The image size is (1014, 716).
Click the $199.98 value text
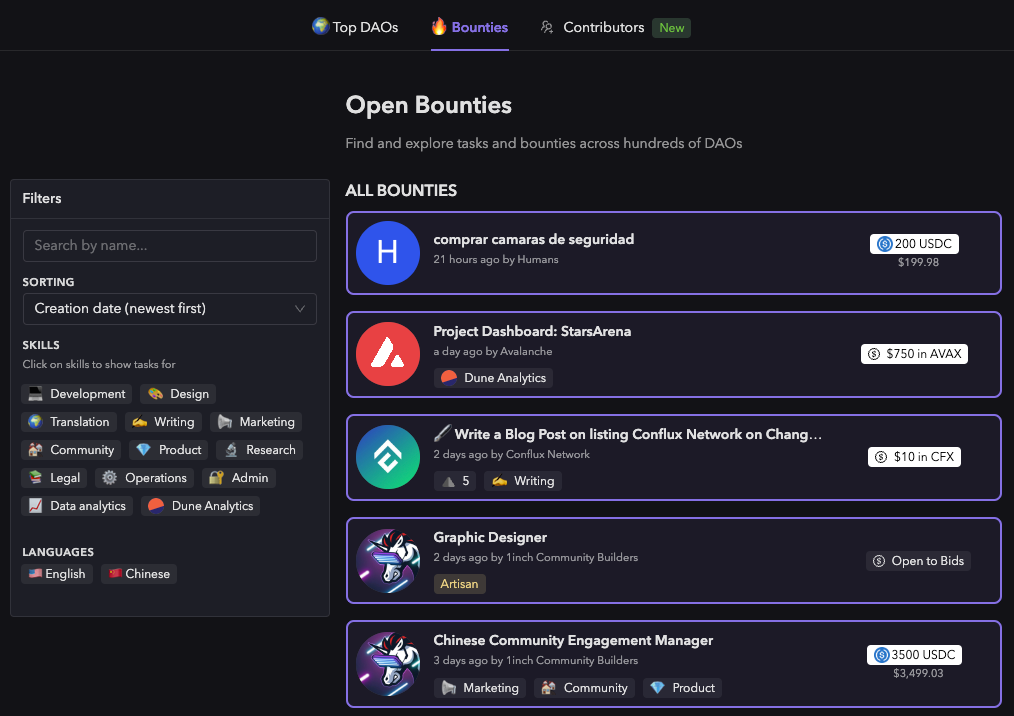click(918, 263)
